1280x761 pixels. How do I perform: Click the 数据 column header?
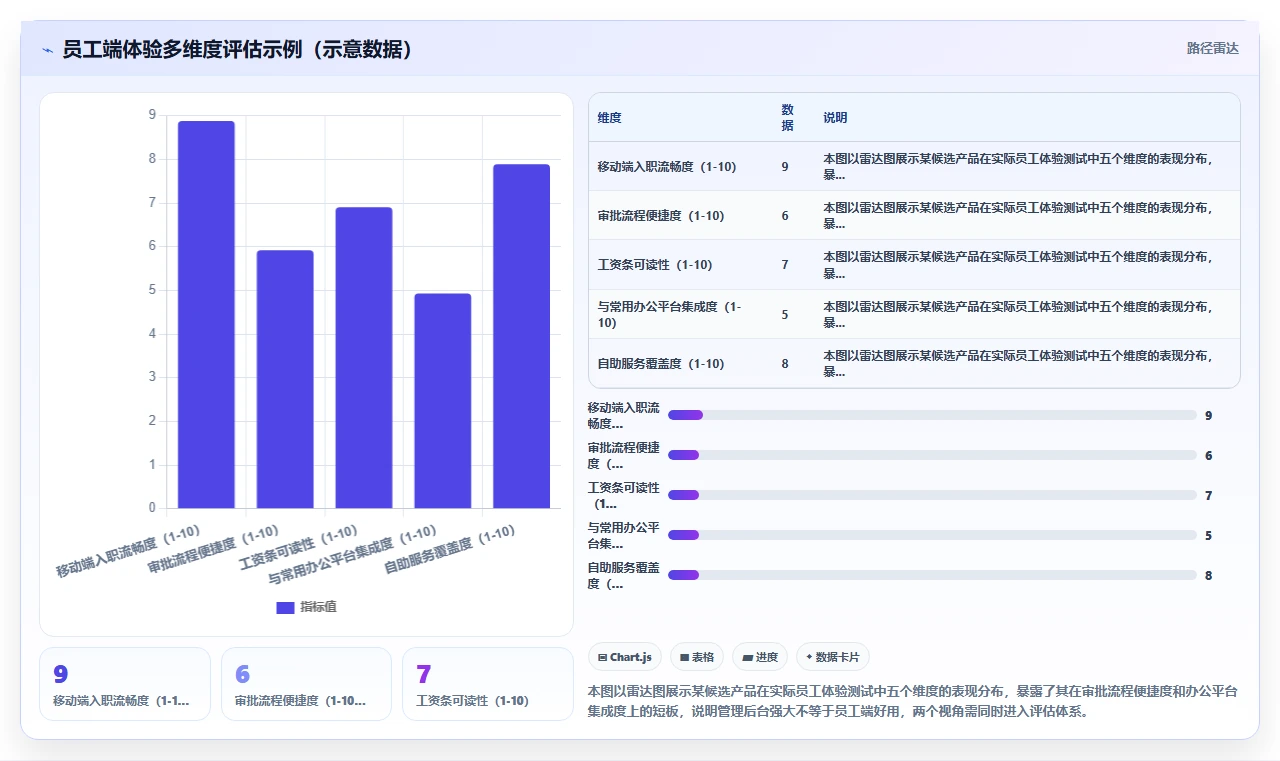[x=787, y=118]
